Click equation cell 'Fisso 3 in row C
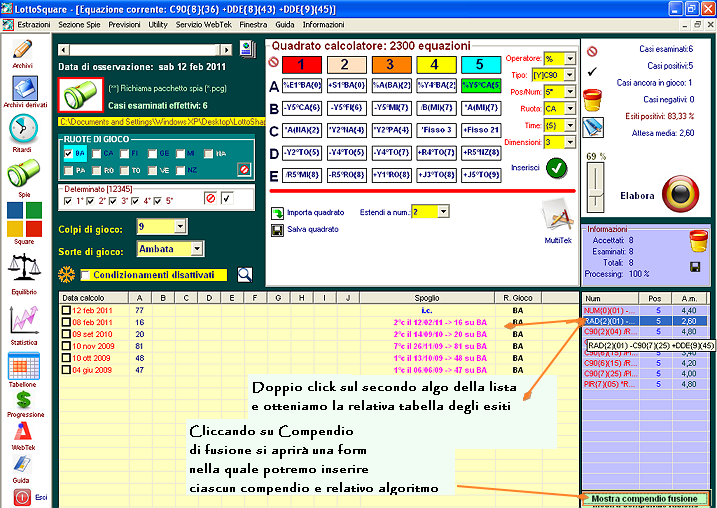 point(436,130)
